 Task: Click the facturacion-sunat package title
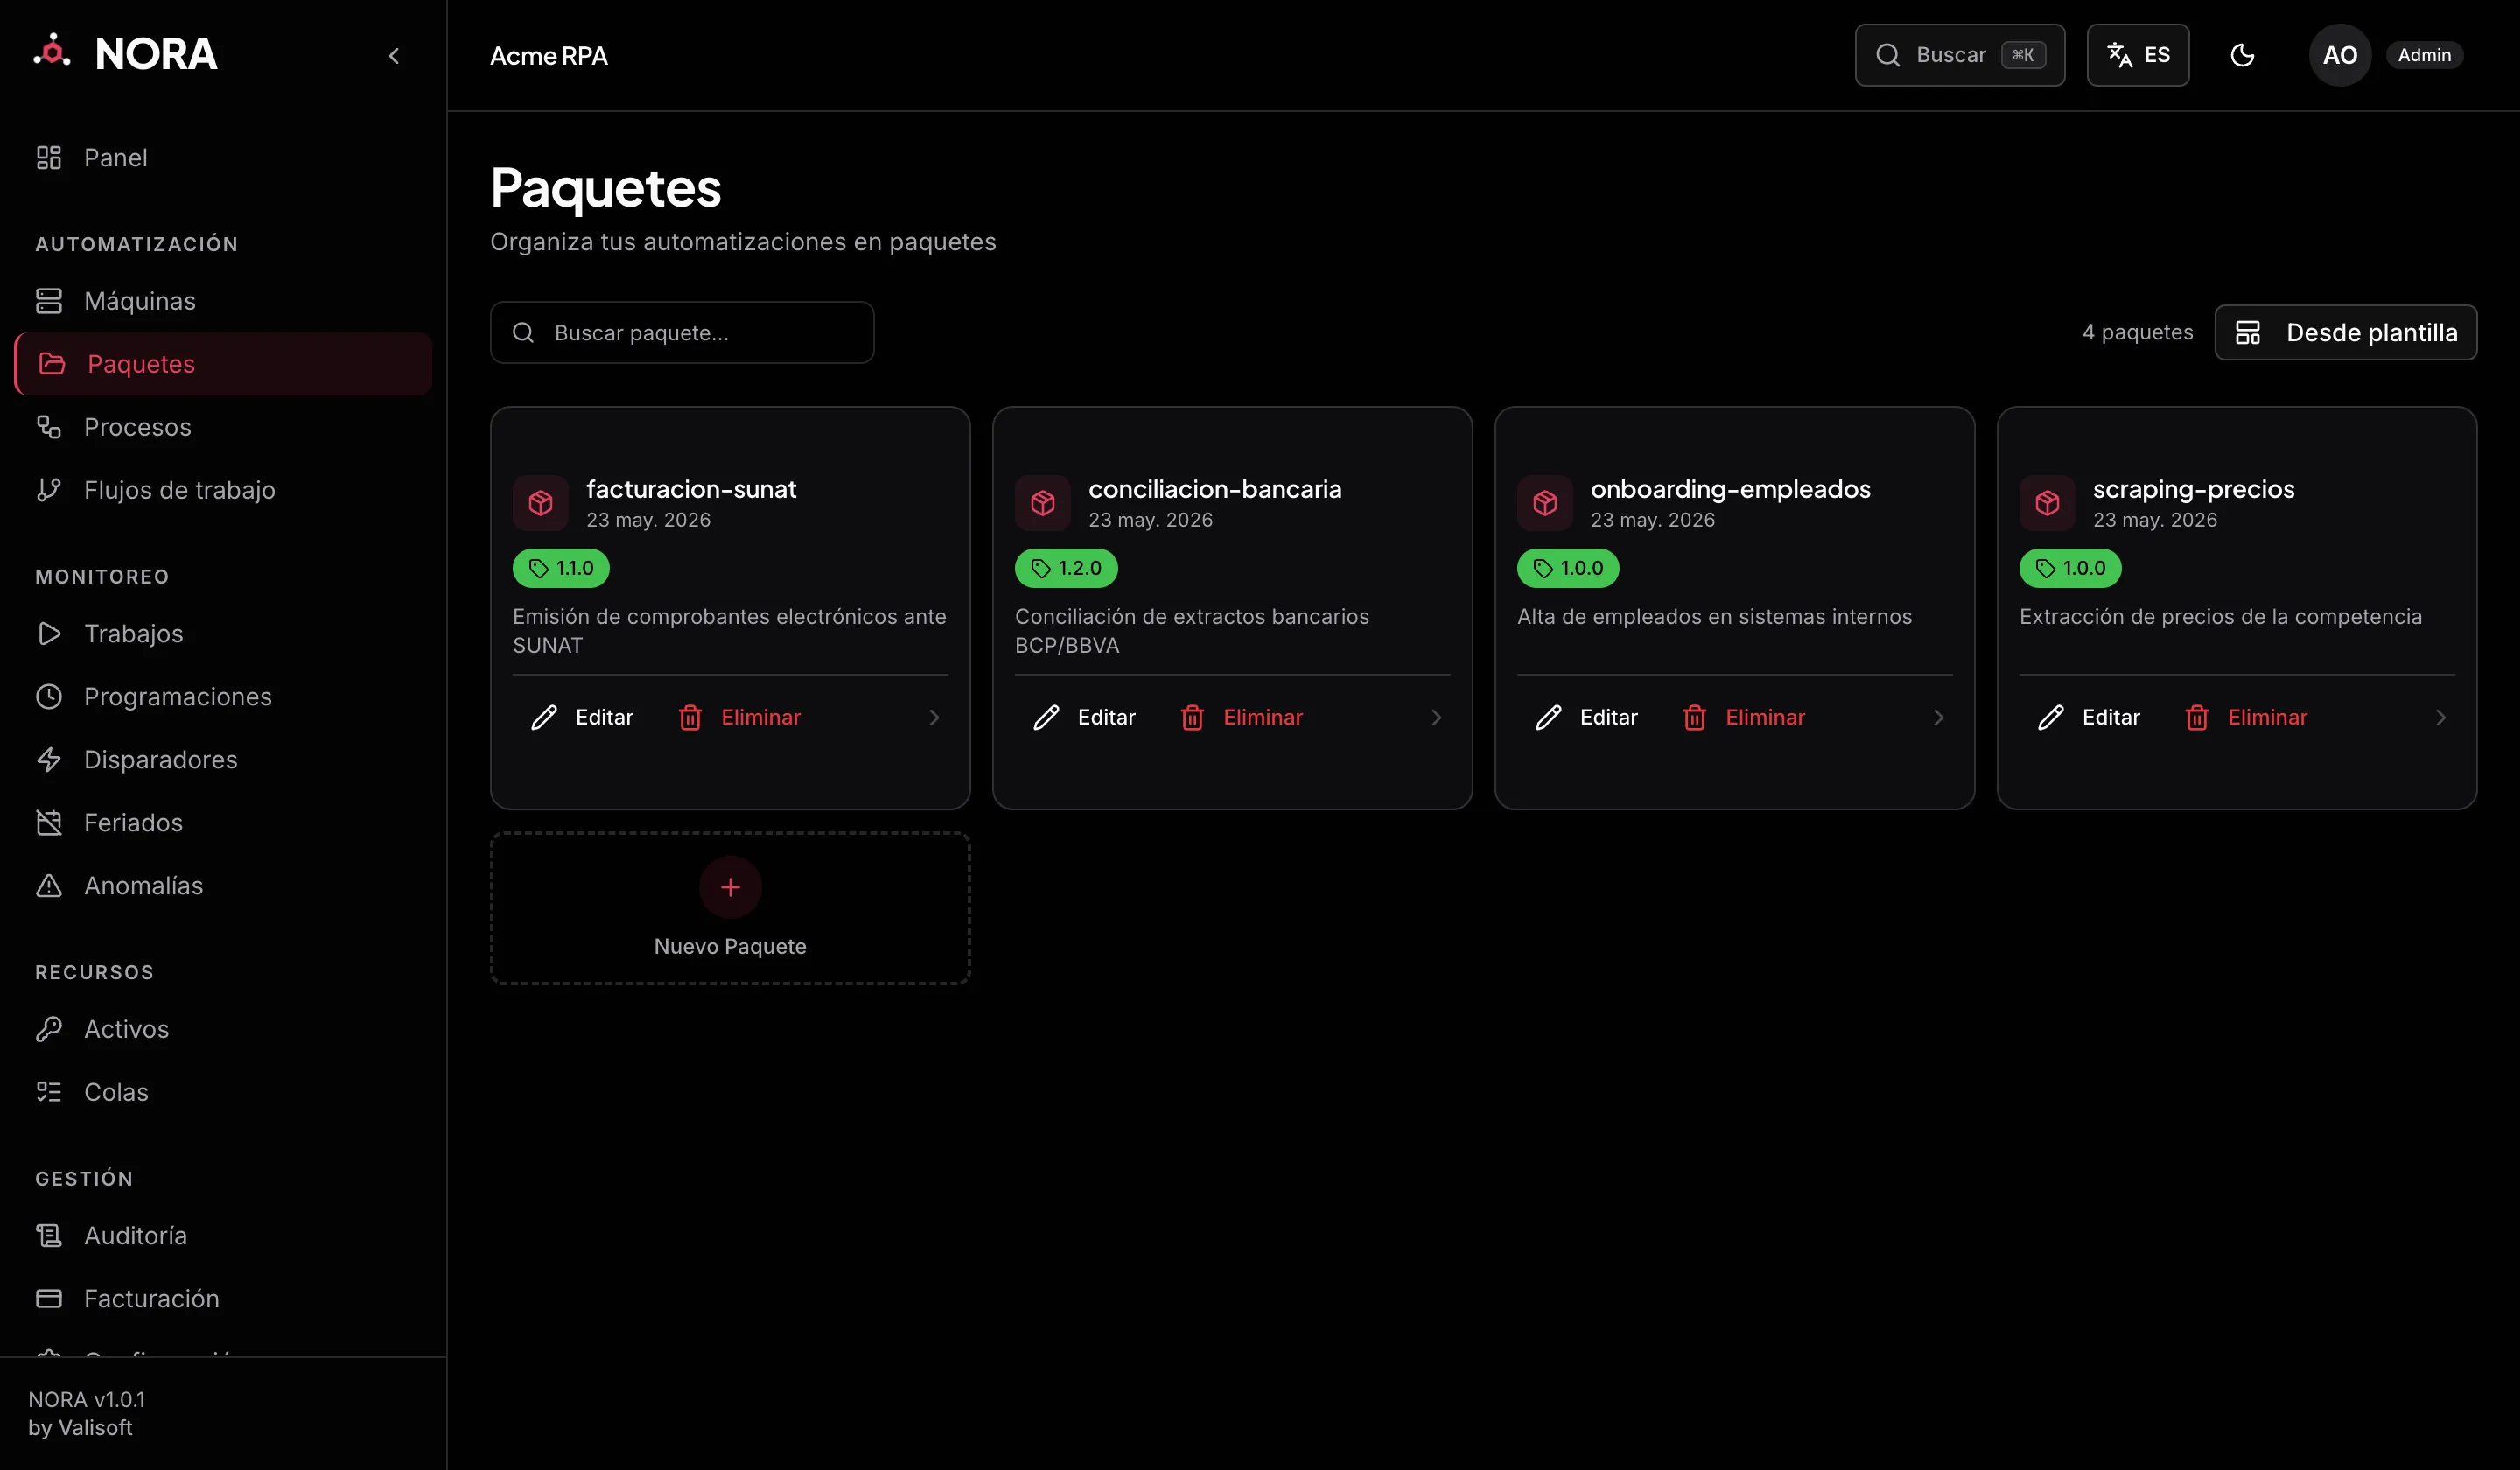click(691, 489)
